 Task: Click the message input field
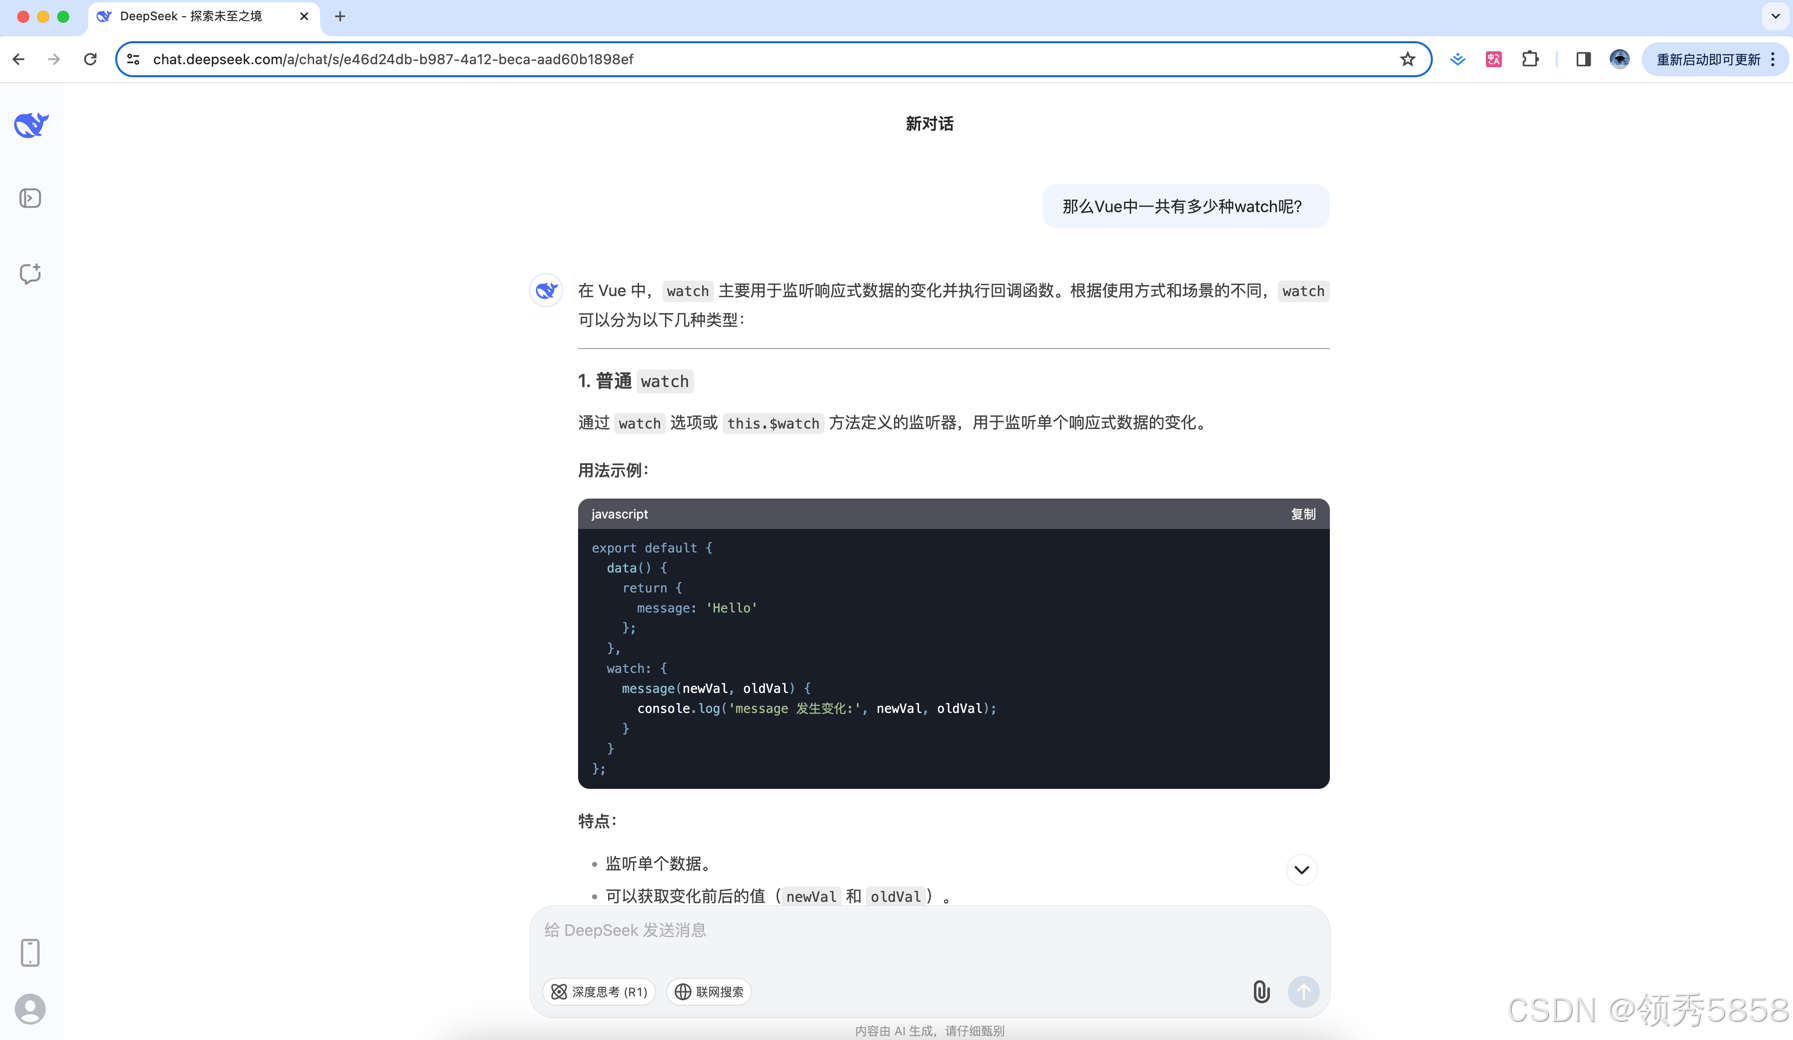[x=929, y=930]
